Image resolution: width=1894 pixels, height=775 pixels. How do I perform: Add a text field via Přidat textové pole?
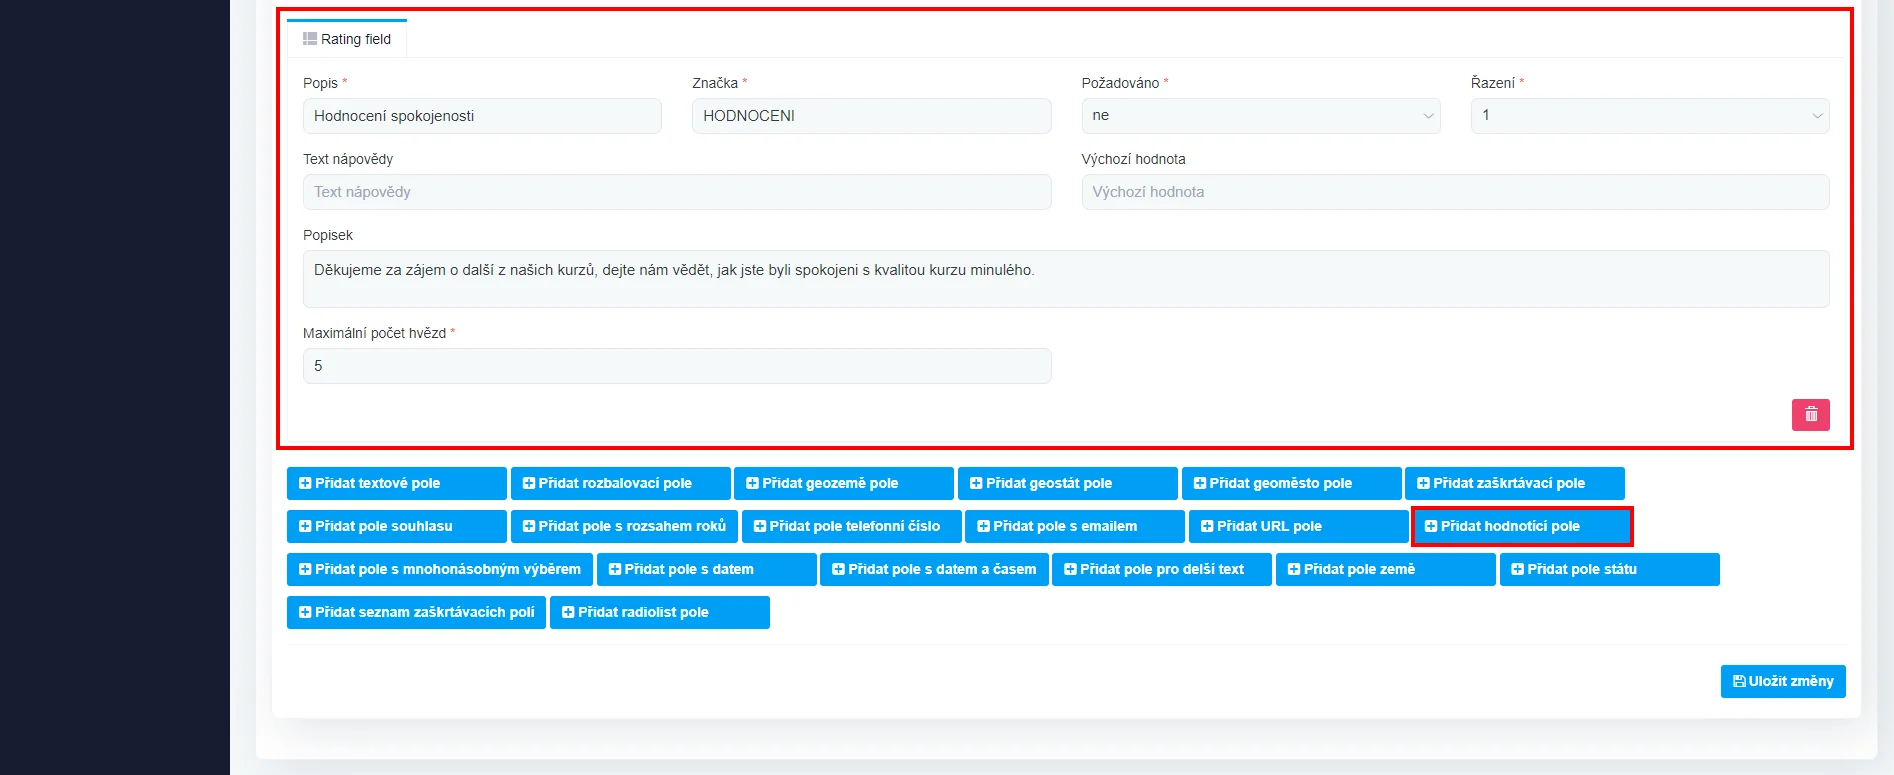click(396, 483)
